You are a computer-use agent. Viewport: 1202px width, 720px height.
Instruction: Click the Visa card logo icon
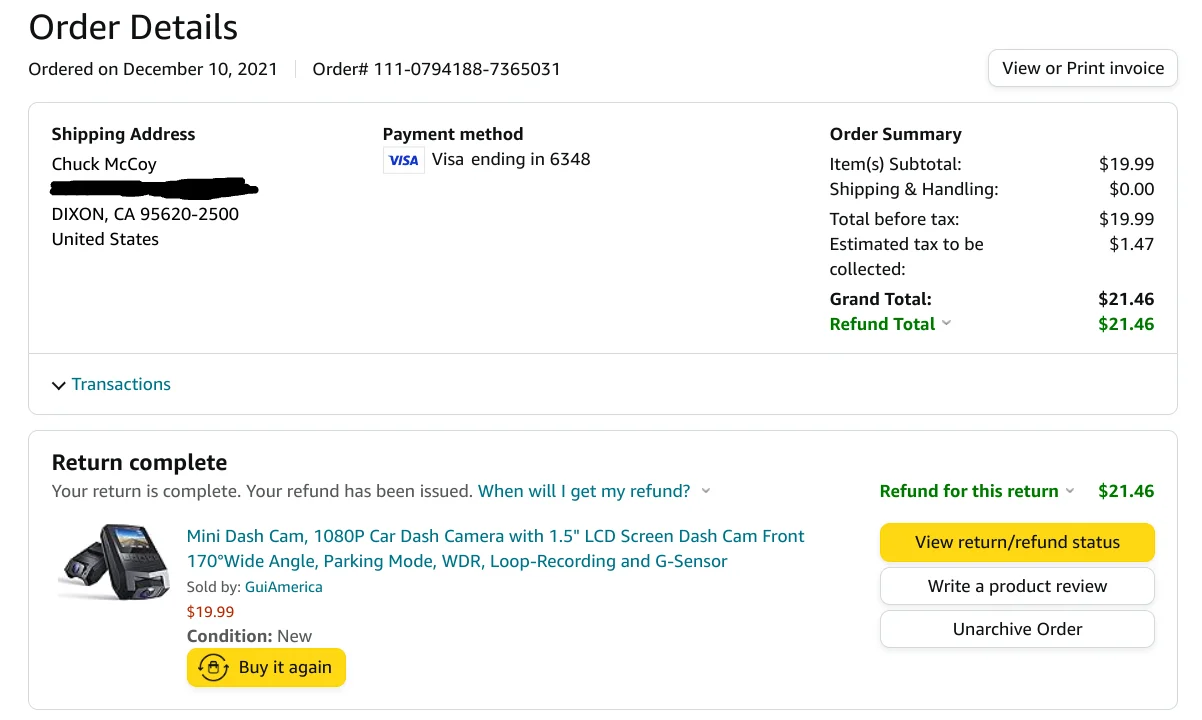tap(404, 160)
